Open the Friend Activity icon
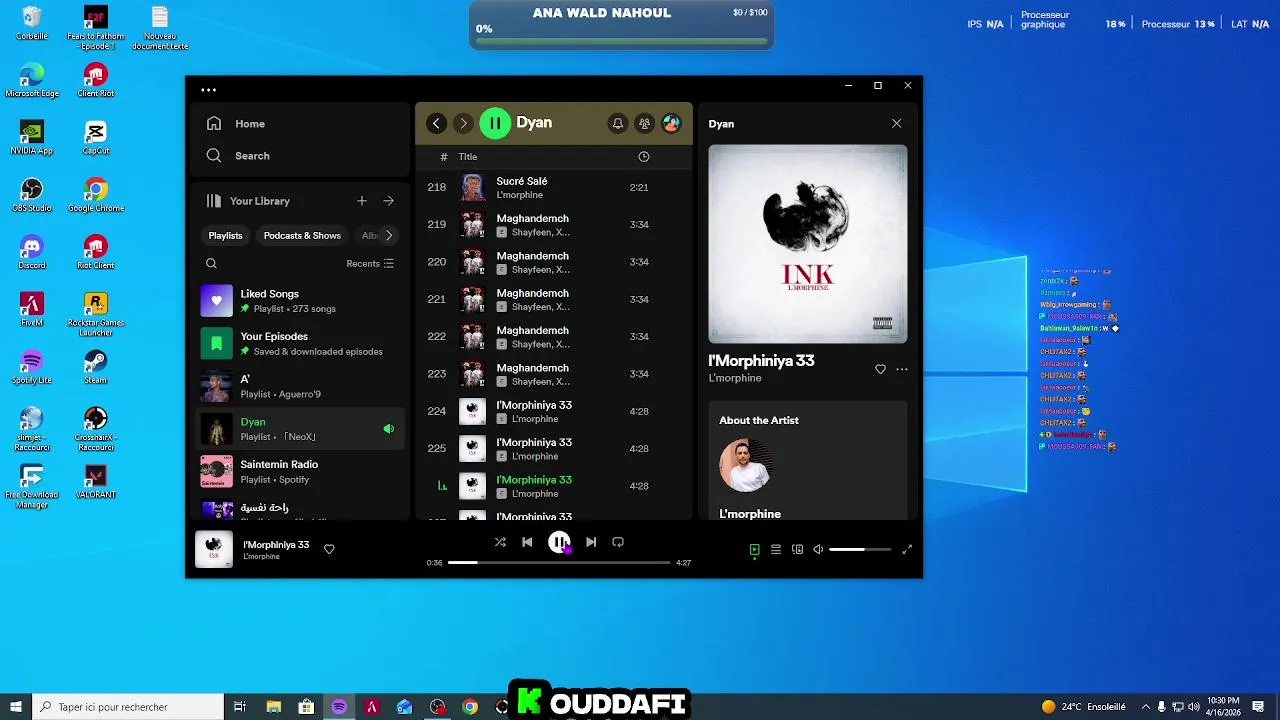 click(x=645, y=123)
